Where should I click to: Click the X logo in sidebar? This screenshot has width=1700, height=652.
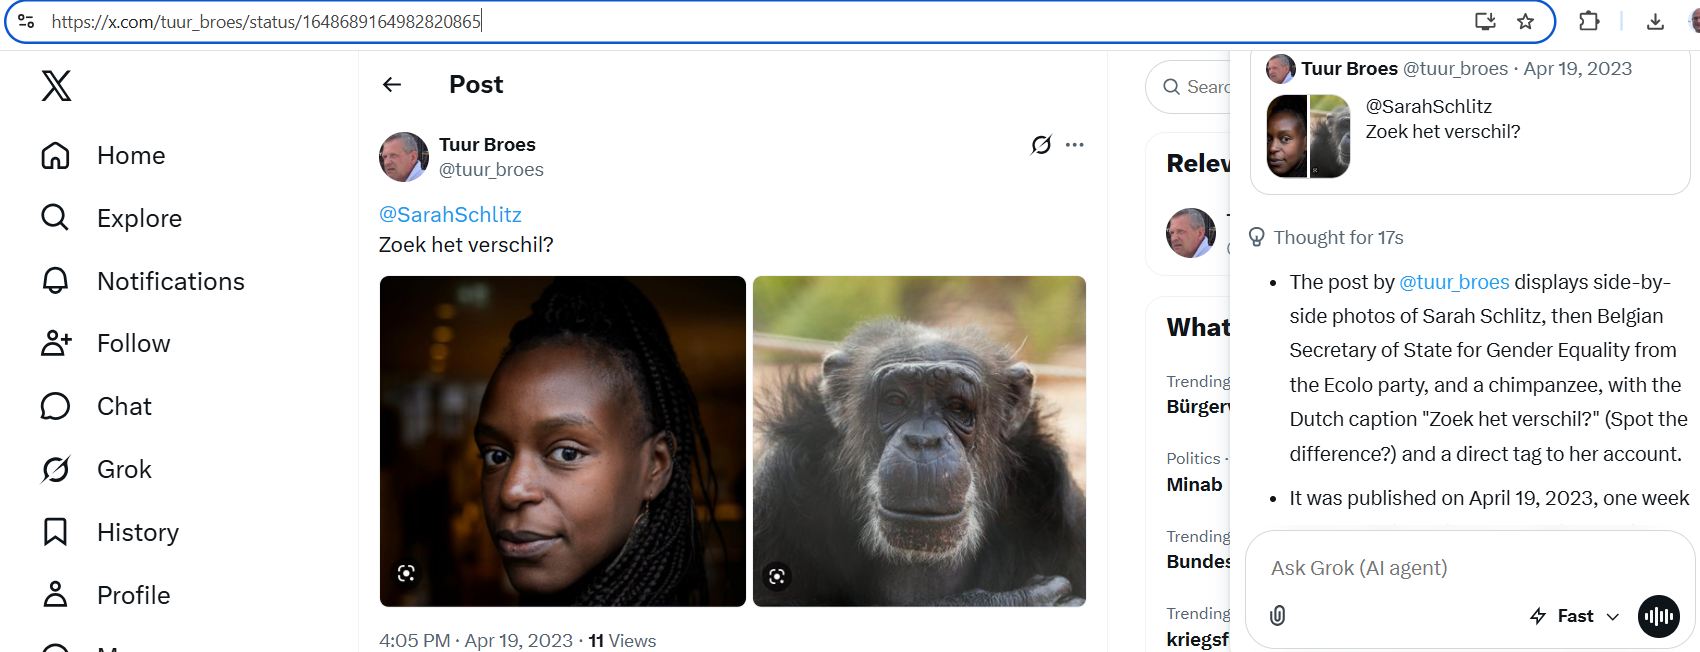(56, 86)
